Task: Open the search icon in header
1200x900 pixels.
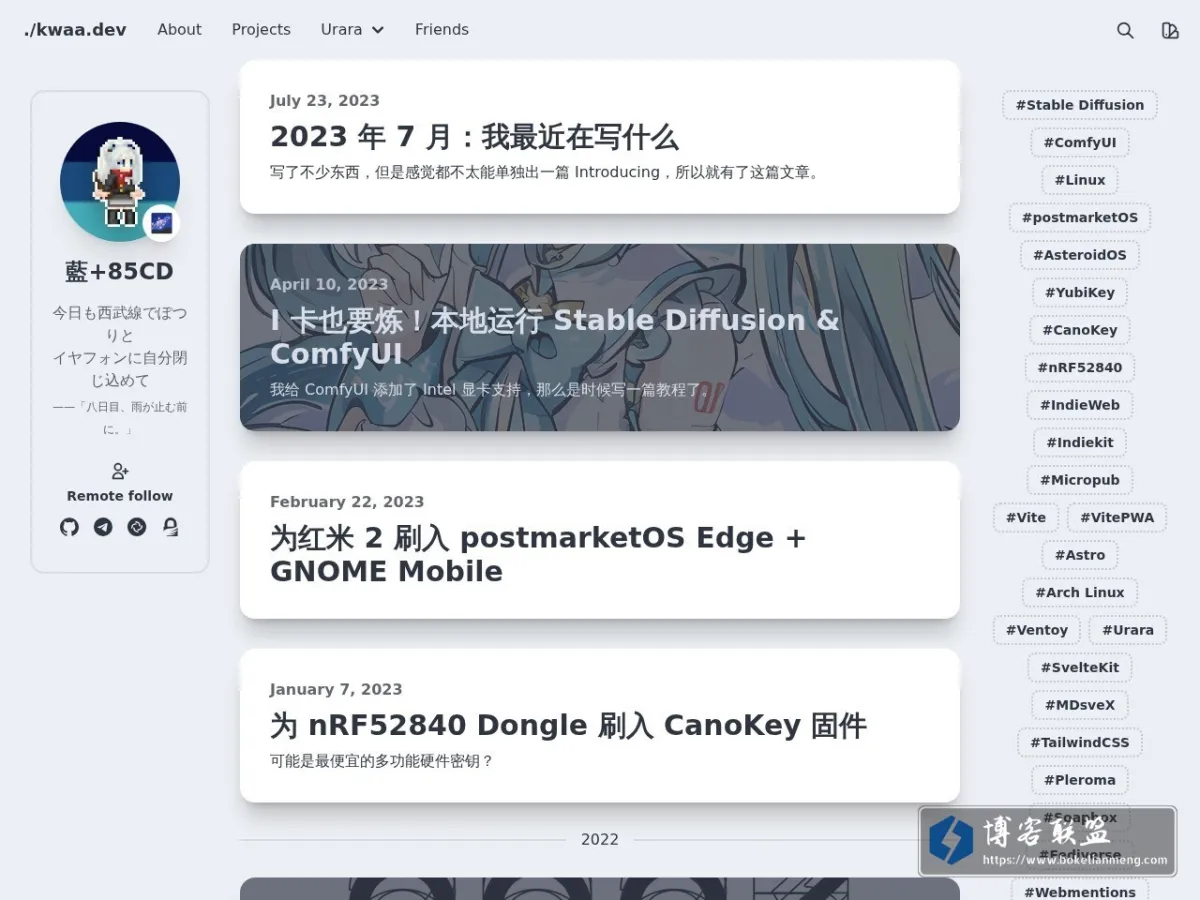Action: [x=1125, y=30]
